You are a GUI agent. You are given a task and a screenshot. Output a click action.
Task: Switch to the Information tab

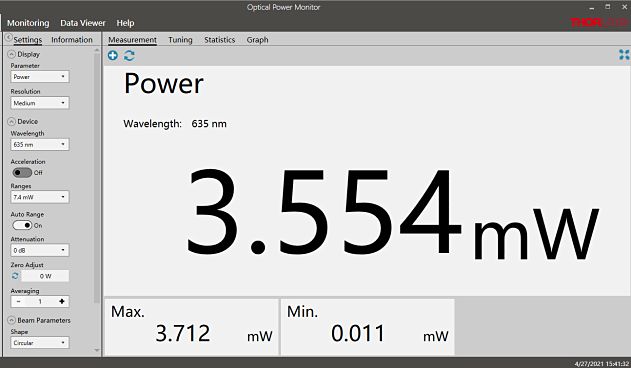click(x=72, y=40)
